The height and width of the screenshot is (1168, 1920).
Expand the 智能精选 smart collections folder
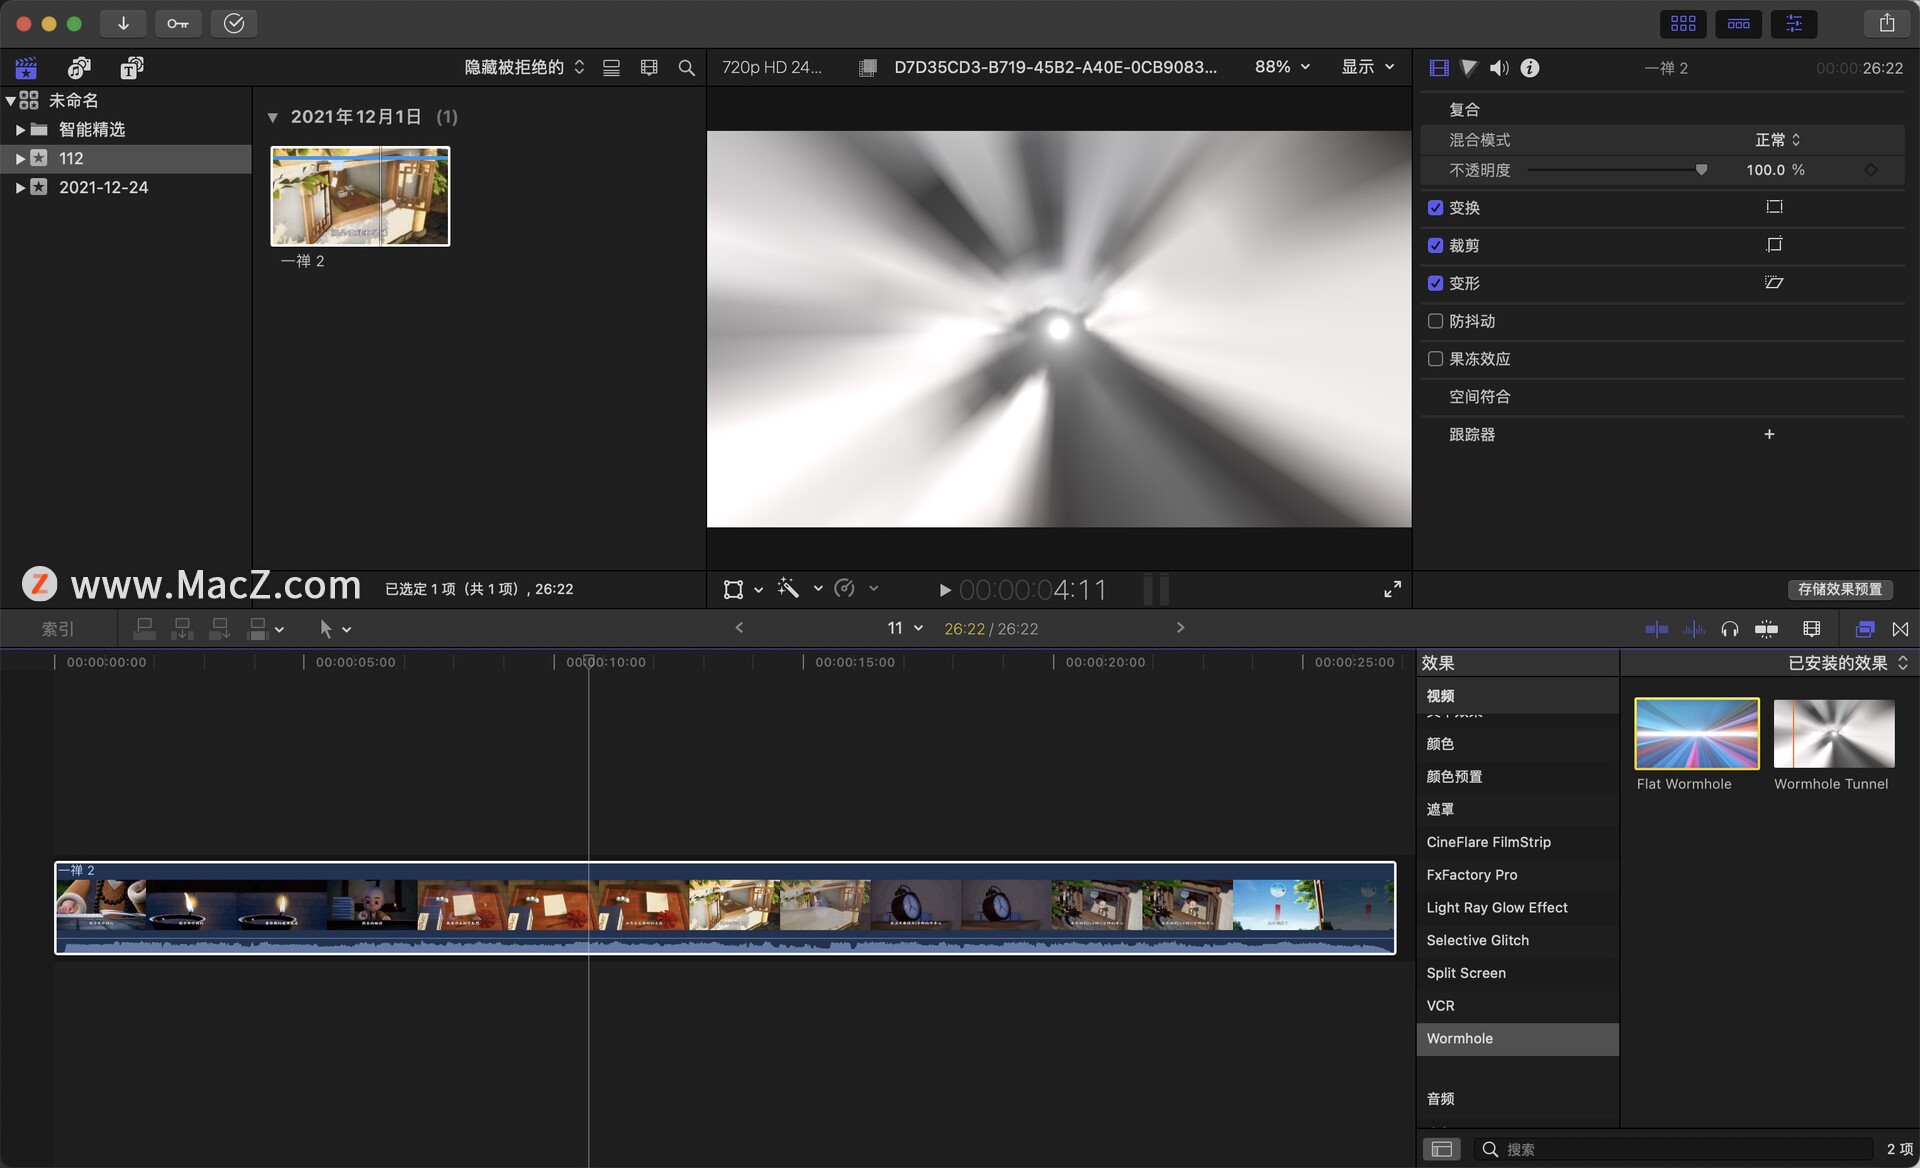pyautogui.click(x=19, y=129)
